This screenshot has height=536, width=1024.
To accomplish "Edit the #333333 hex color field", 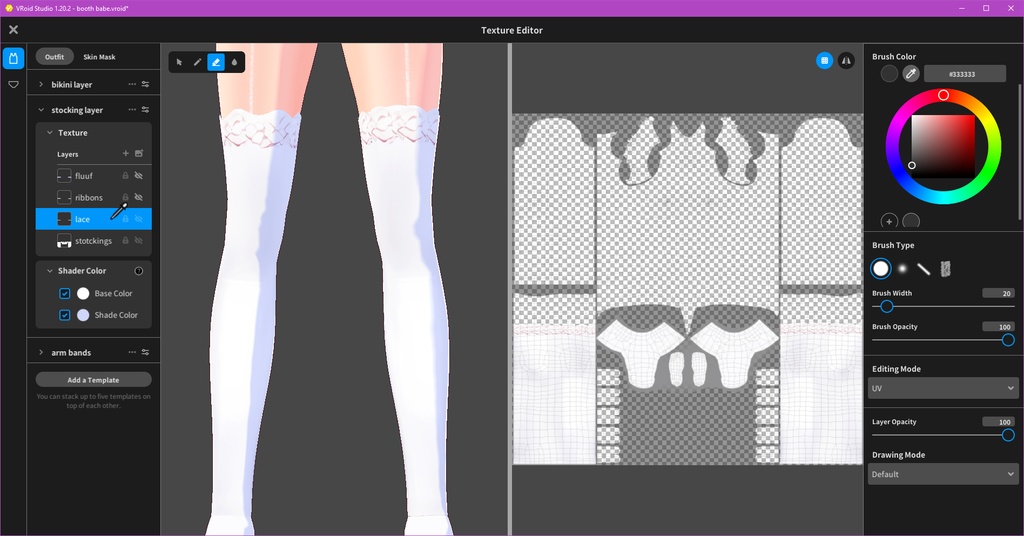I will click(964, 74).
